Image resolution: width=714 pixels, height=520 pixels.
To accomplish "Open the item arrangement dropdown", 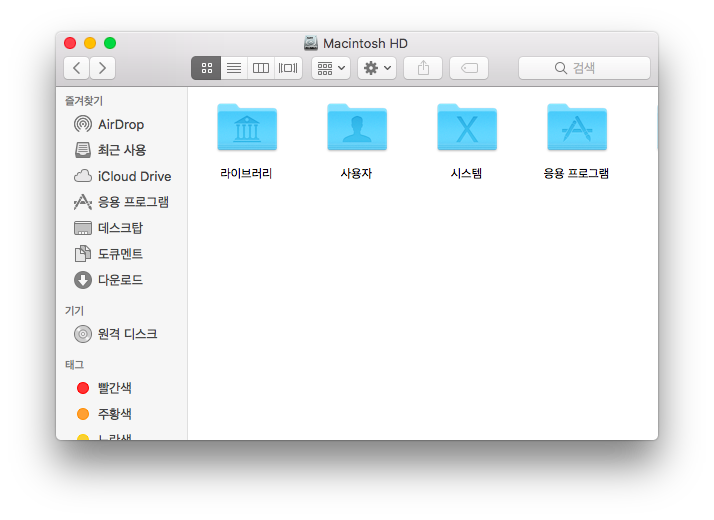I will (x=331, y=68).
